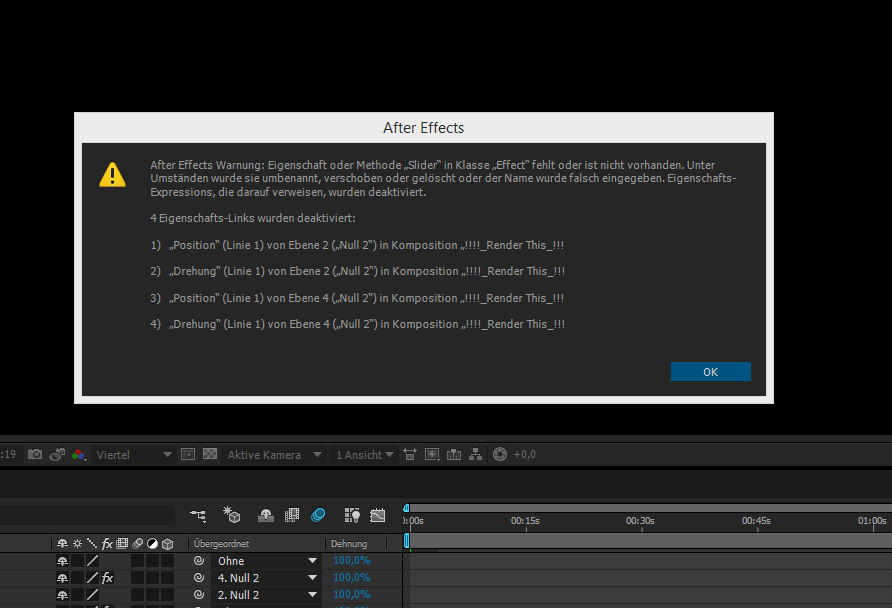Click the 00:15s mark on the time ruler

click(x=525, y=520)
